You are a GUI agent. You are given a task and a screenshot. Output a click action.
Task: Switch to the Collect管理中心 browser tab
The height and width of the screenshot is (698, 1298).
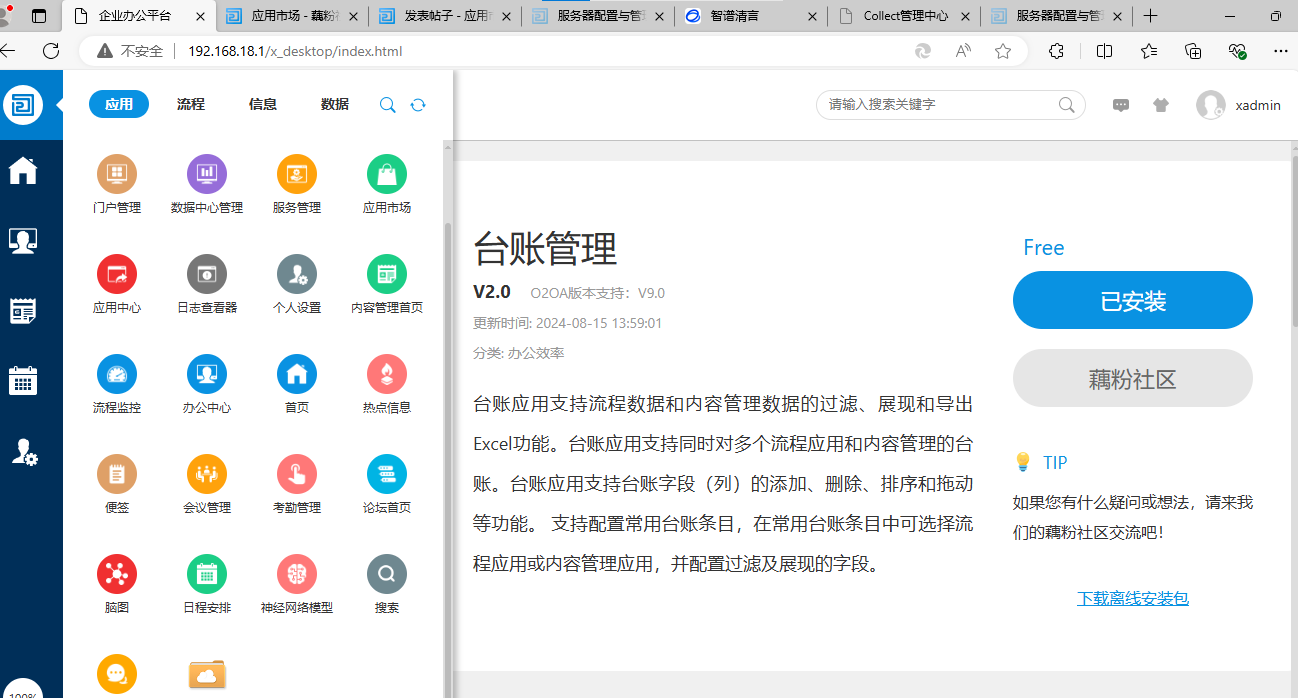pyautogui.click(x=904, y=16)
